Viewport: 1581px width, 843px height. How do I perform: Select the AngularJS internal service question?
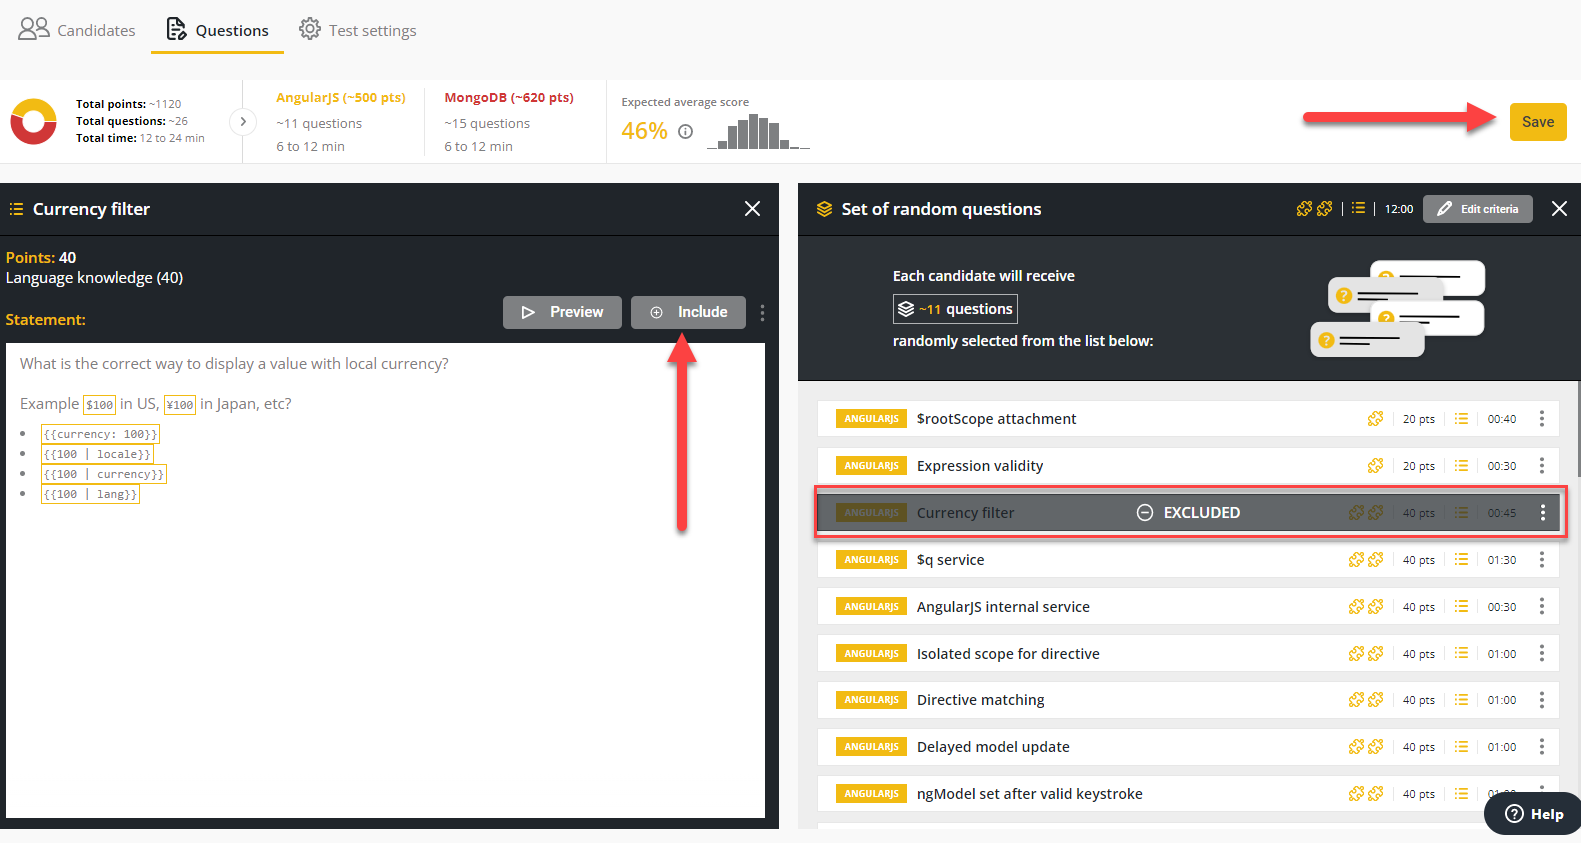tap(1003, 607)
